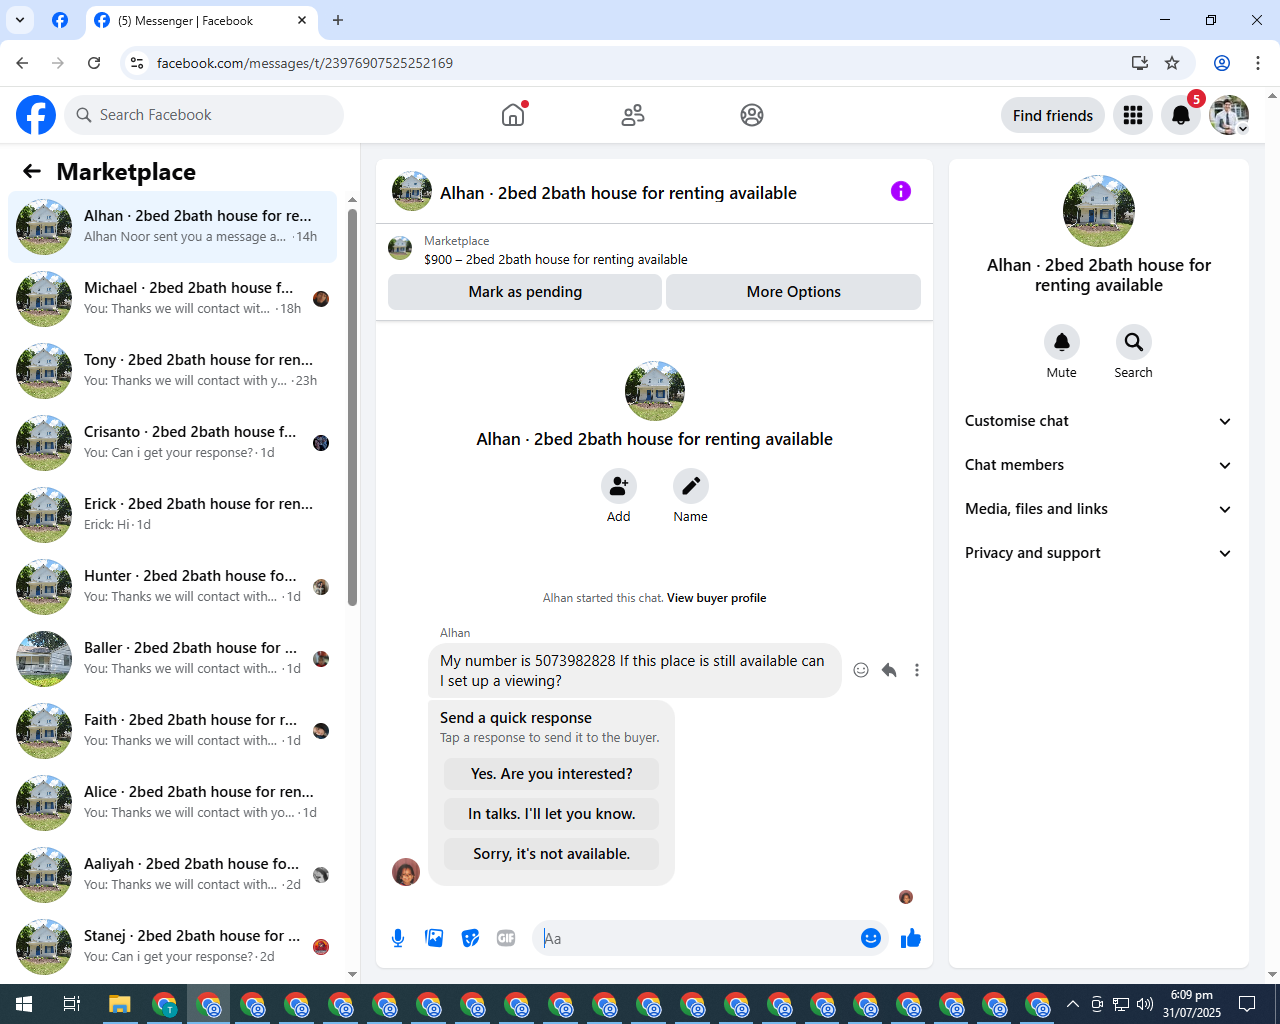The height and width of the screenshot is (1024, 1280).
Task: Open a new browser tab
Action: (x=338, y=20)
